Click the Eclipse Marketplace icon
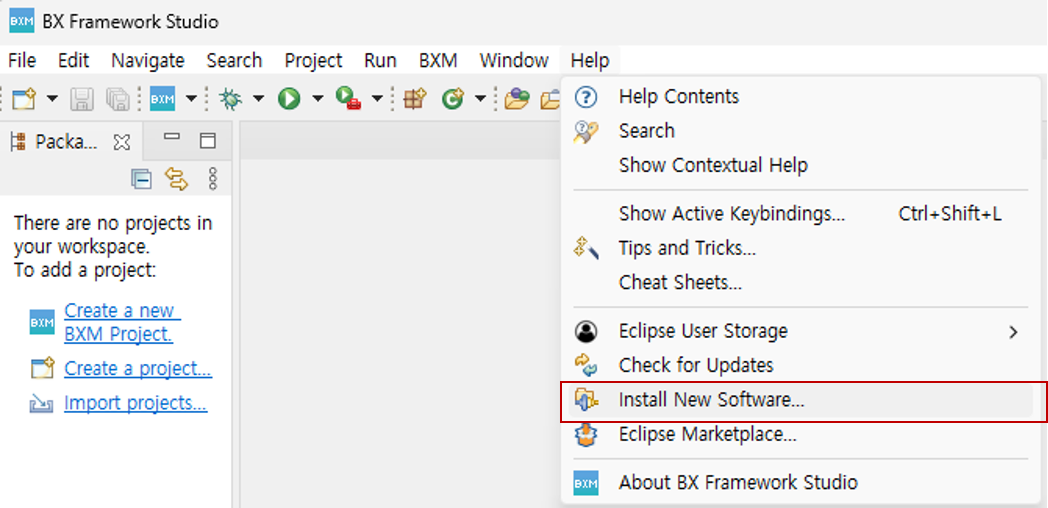 pos(586,435)
